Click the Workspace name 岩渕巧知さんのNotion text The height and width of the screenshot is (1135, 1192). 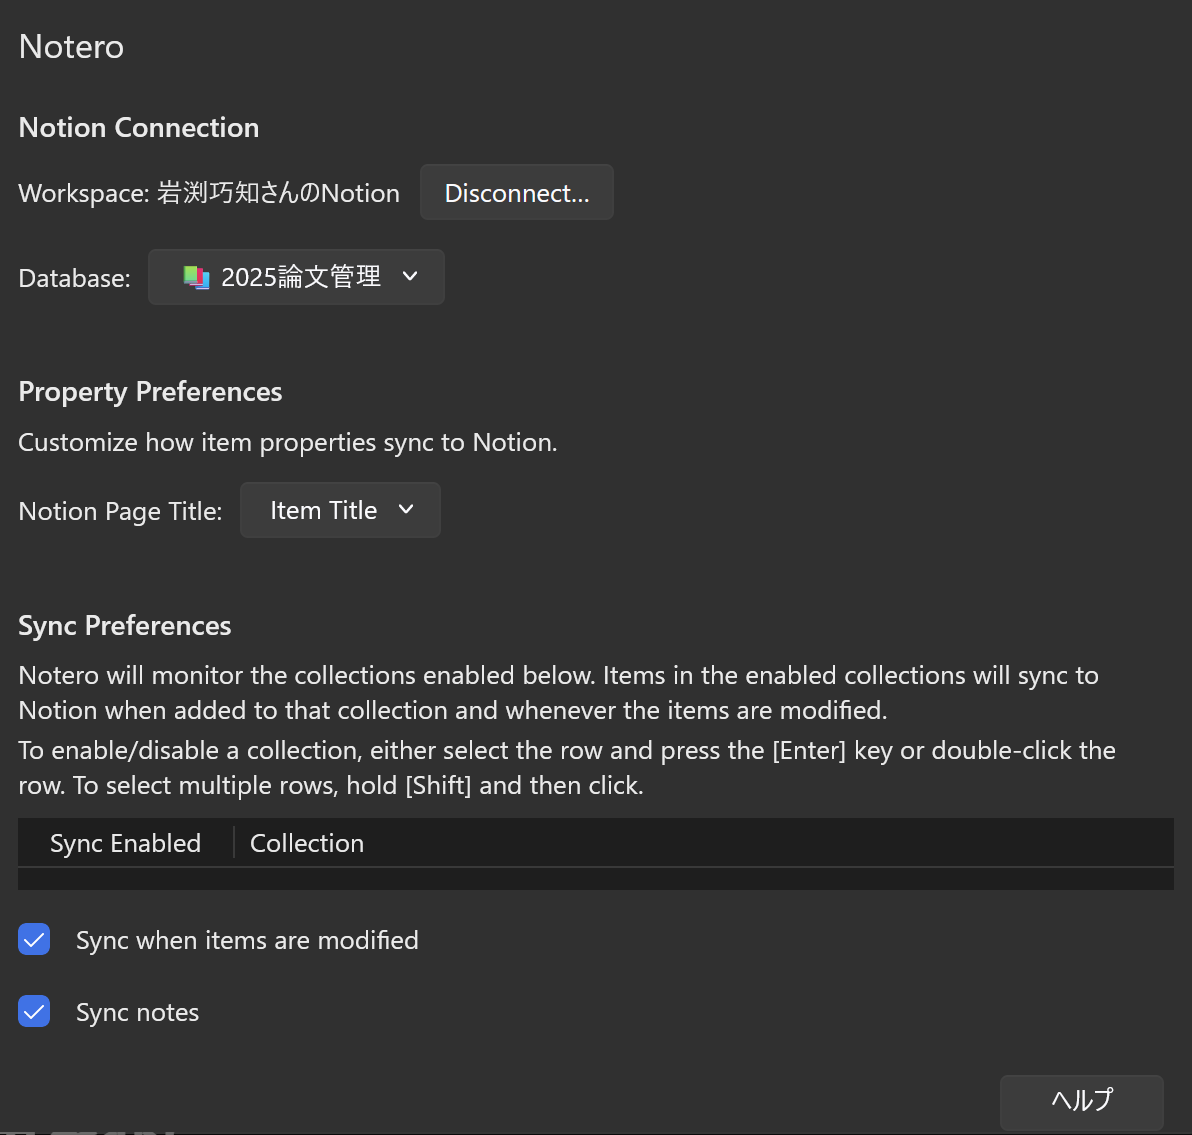(x=278, y=193)
